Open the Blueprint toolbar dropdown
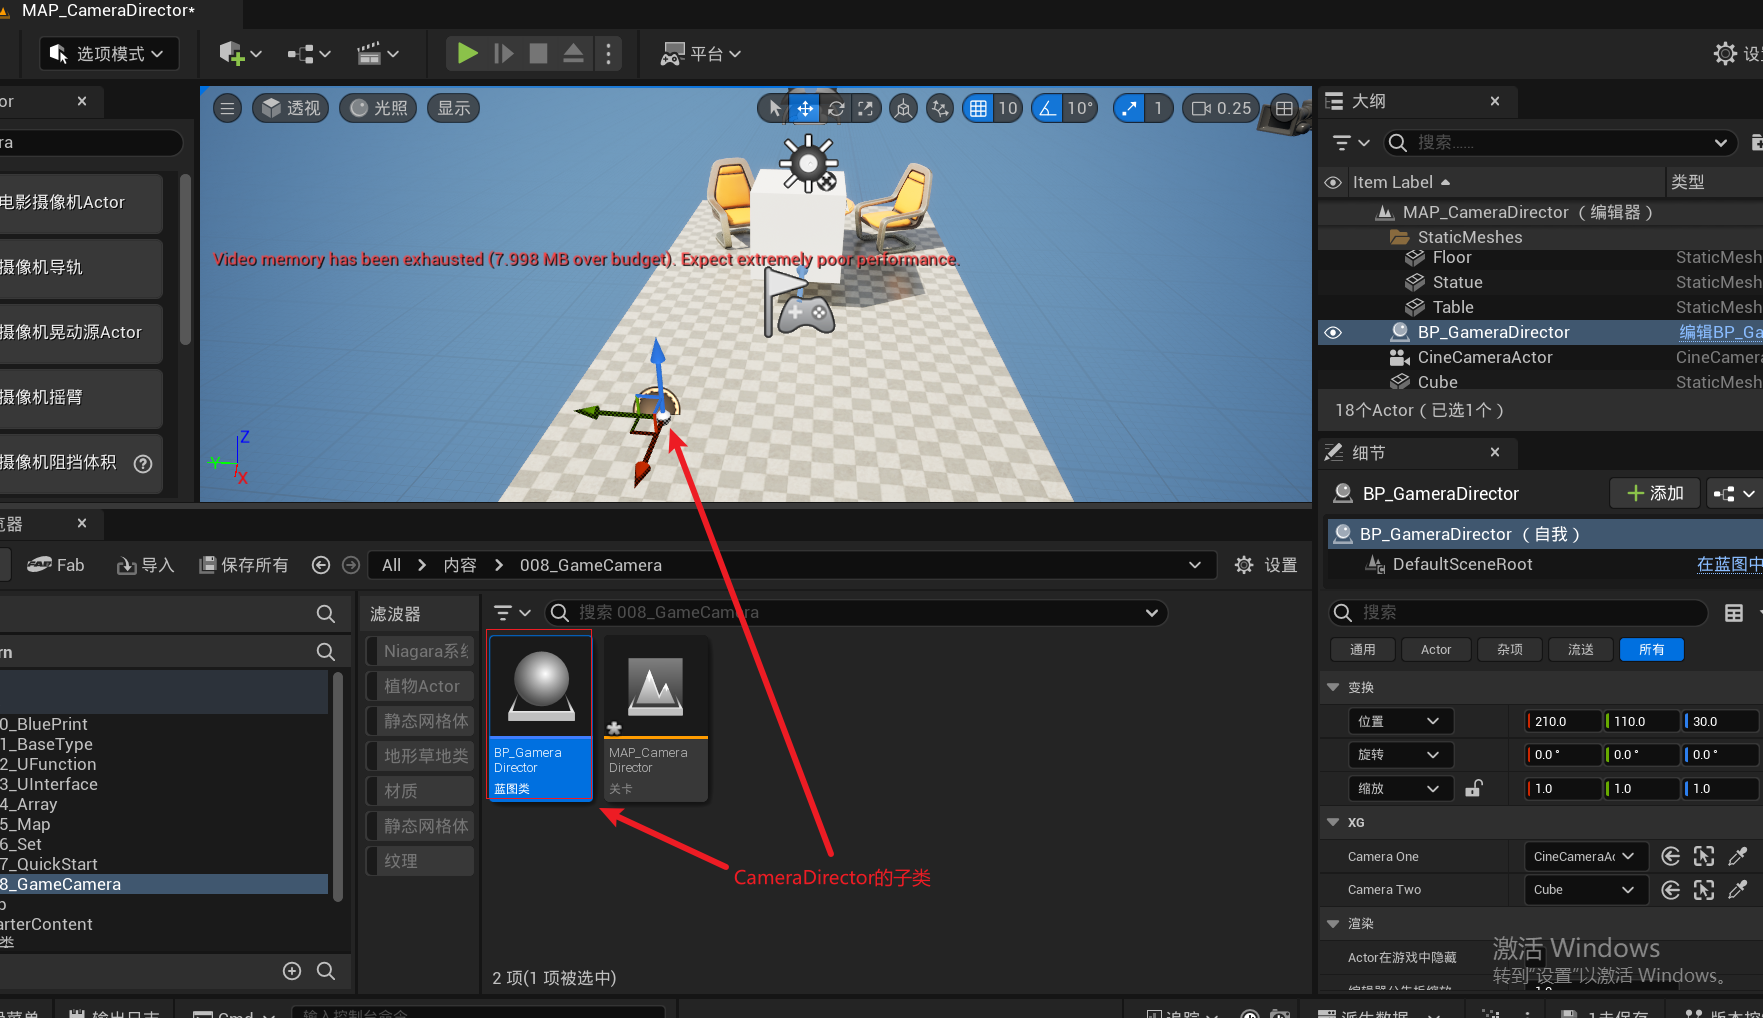 coord(309,54)
